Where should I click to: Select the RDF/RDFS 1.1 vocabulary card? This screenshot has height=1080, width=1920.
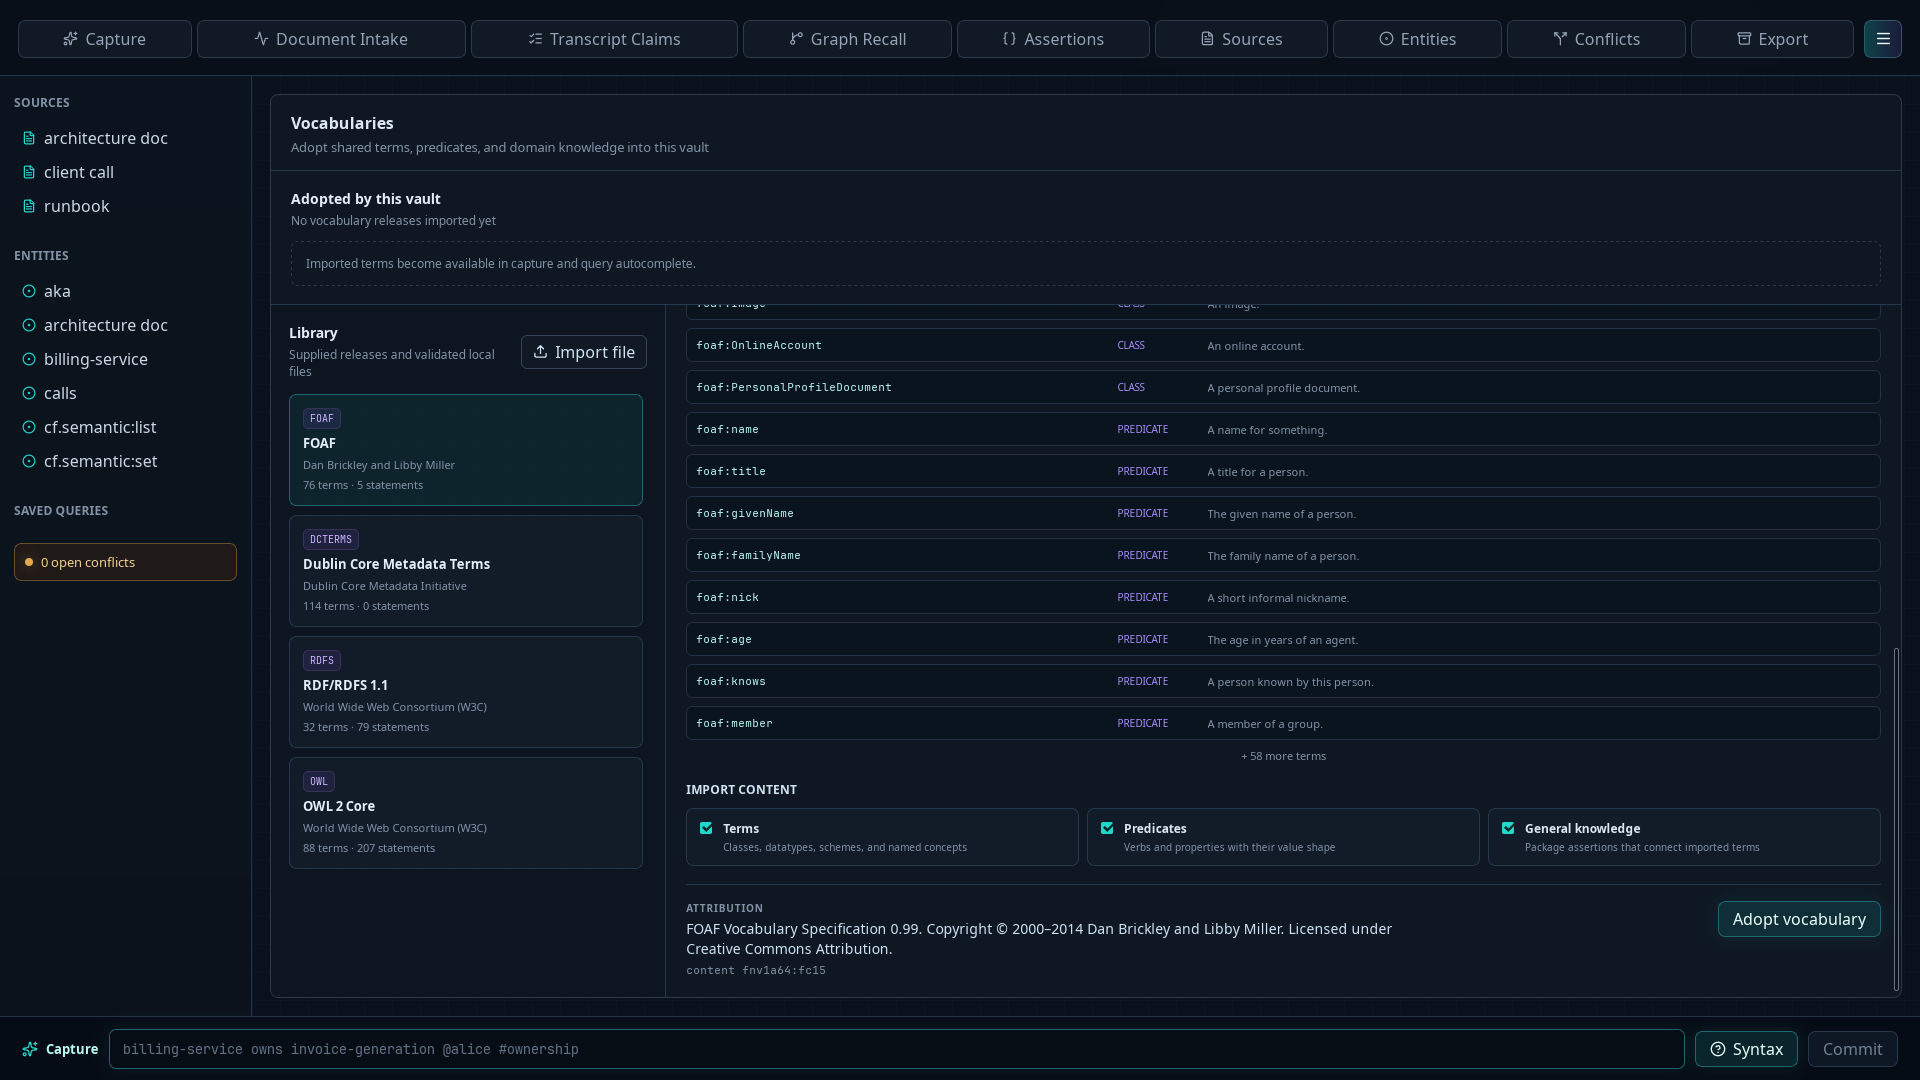pos(466,692)
